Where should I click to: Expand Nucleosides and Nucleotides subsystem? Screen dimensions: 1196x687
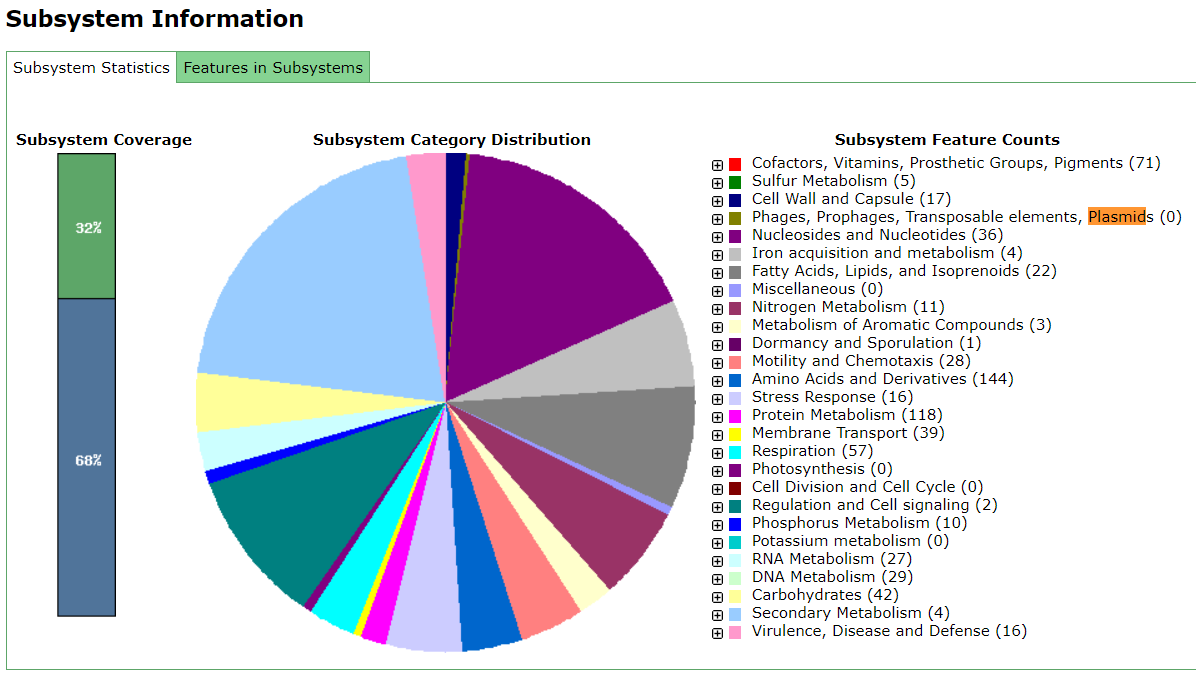(717, 237)
